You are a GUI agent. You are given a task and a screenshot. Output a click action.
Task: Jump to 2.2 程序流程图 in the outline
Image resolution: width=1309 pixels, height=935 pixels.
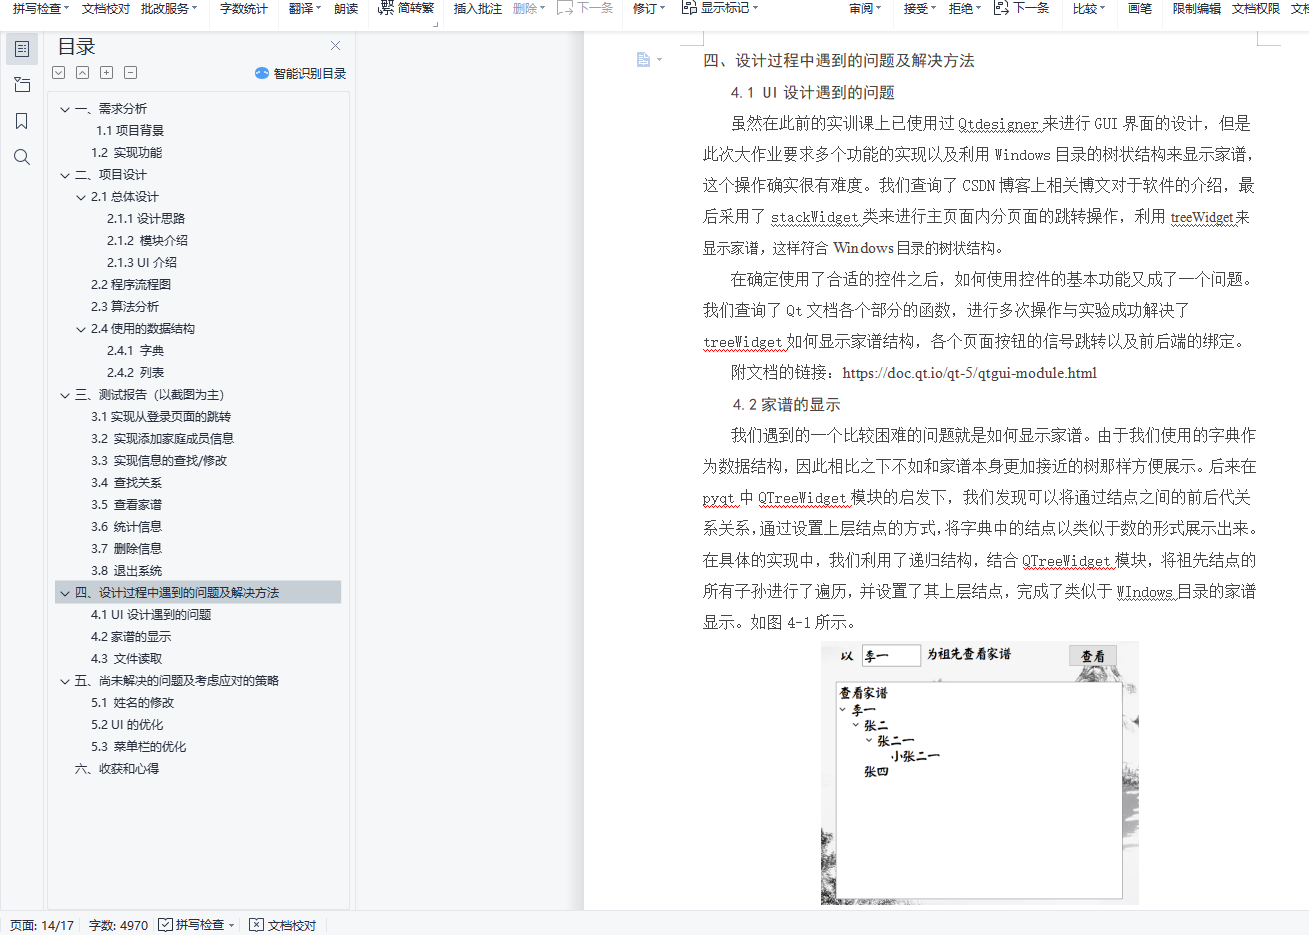click(x=131, y=285)
